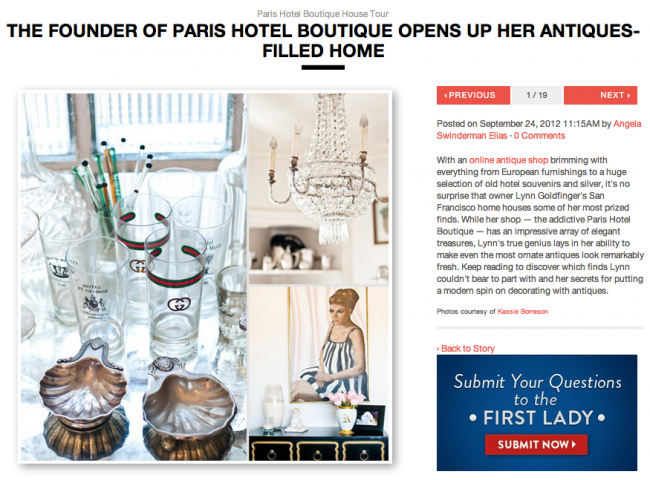Viewport: 650px width, 480px height.
Task: Open photographer Kassie Borreson link
Action: tap(522, 312)
